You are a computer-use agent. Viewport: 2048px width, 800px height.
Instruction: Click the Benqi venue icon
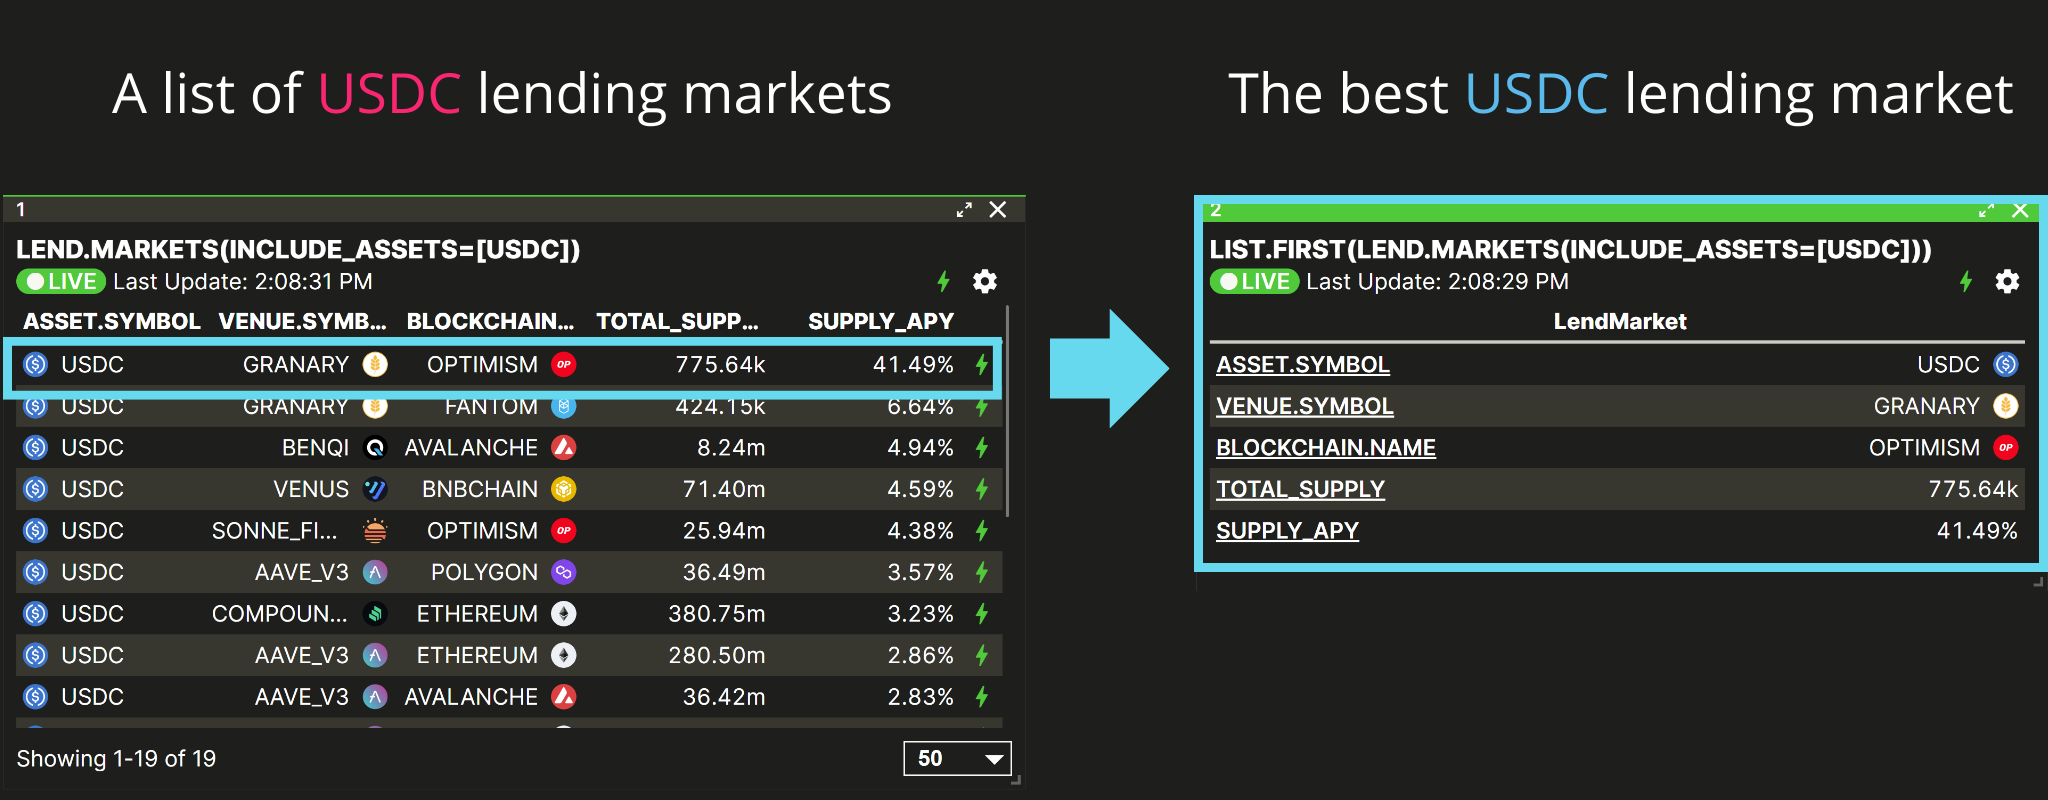(x=375, y=448)
